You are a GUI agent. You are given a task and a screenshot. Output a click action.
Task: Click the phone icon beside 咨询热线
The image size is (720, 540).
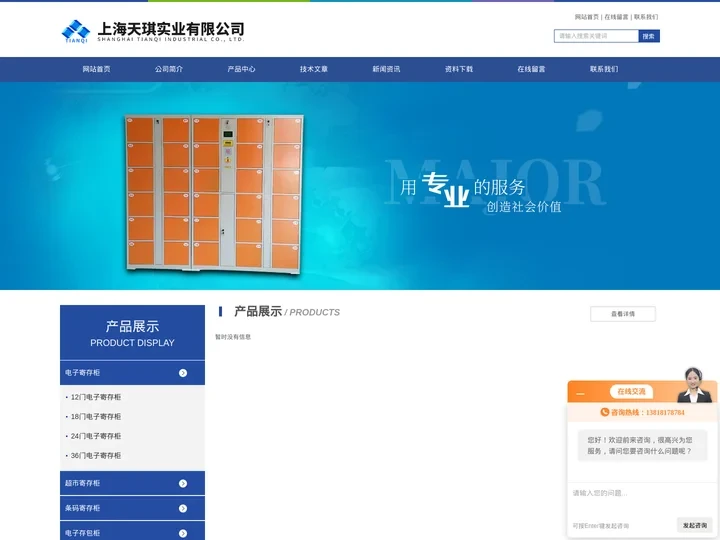pyautogui.click(x=605, y=412)
